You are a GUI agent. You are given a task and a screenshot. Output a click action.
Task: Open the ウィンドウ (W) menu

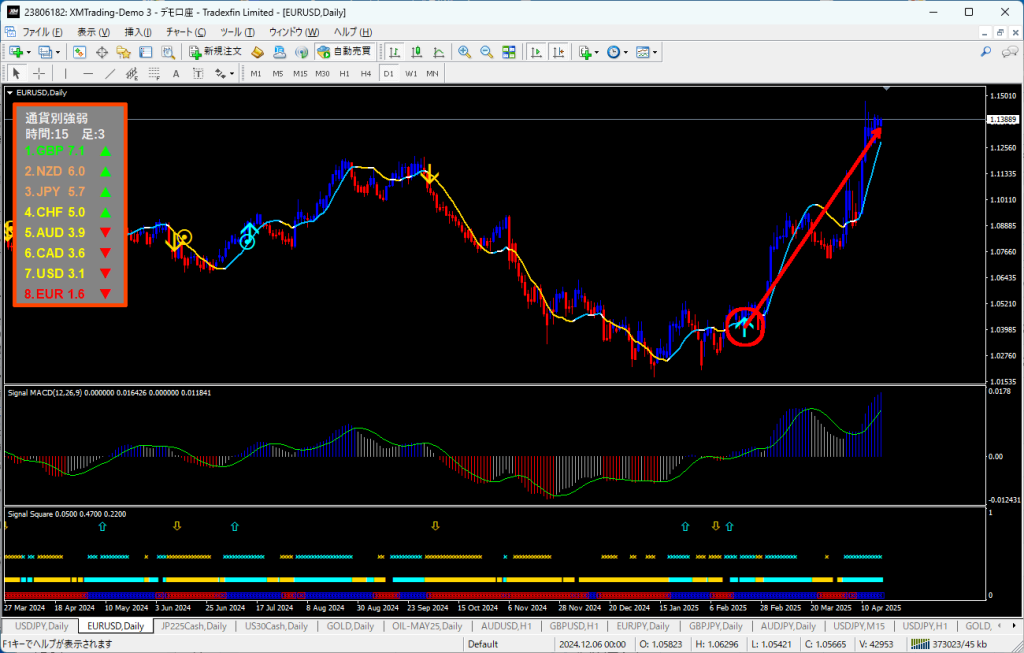click(294, 32)
